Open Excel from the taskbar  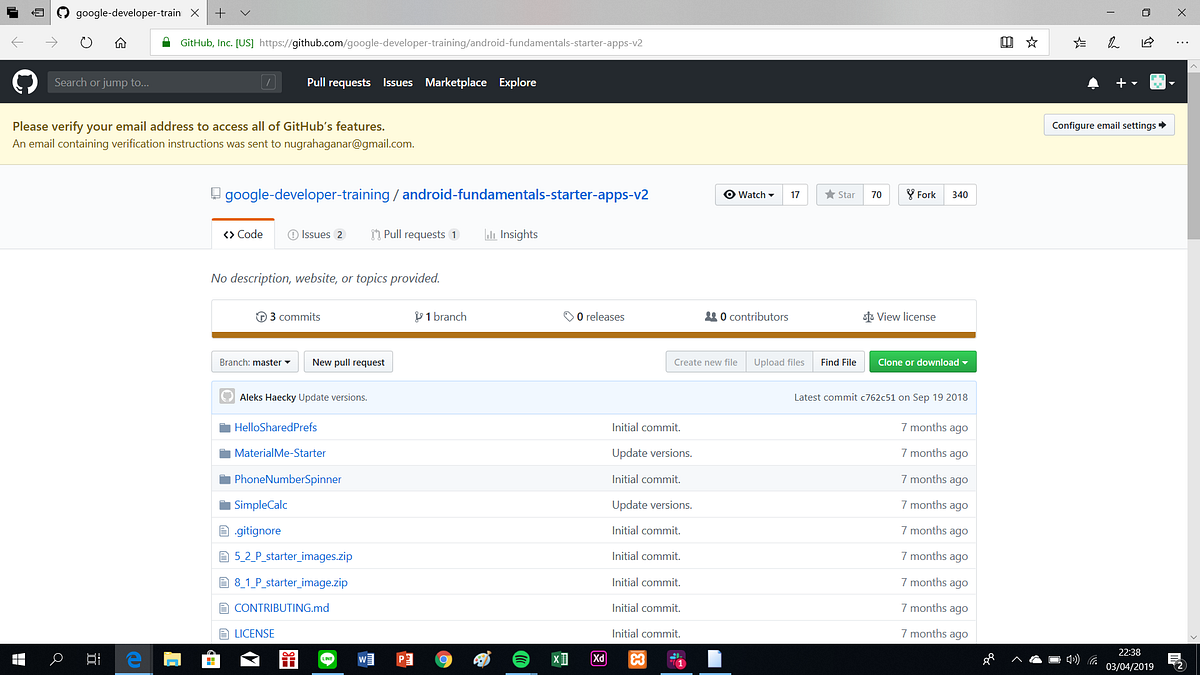560,659
